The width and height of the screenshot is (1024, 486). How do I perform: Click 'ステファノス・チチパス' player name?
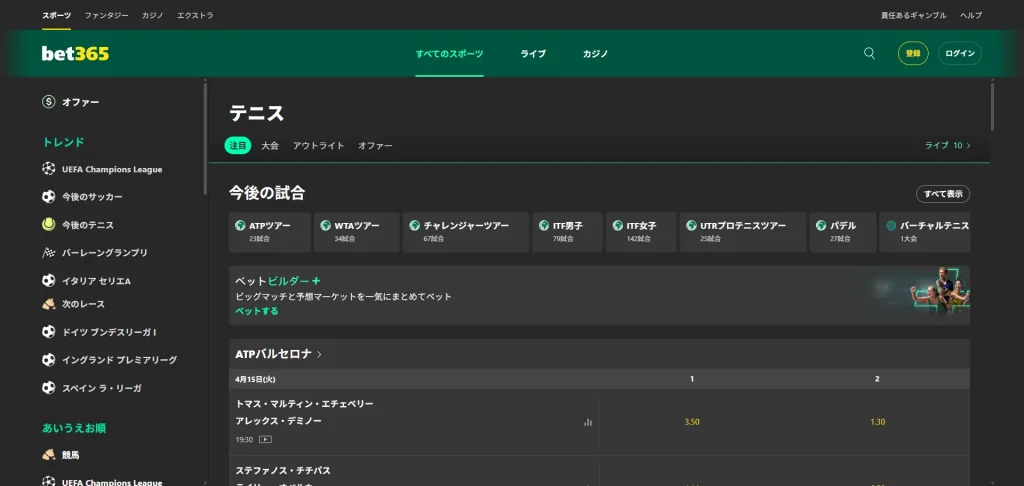pyautogui.click(x=283, y=470)
